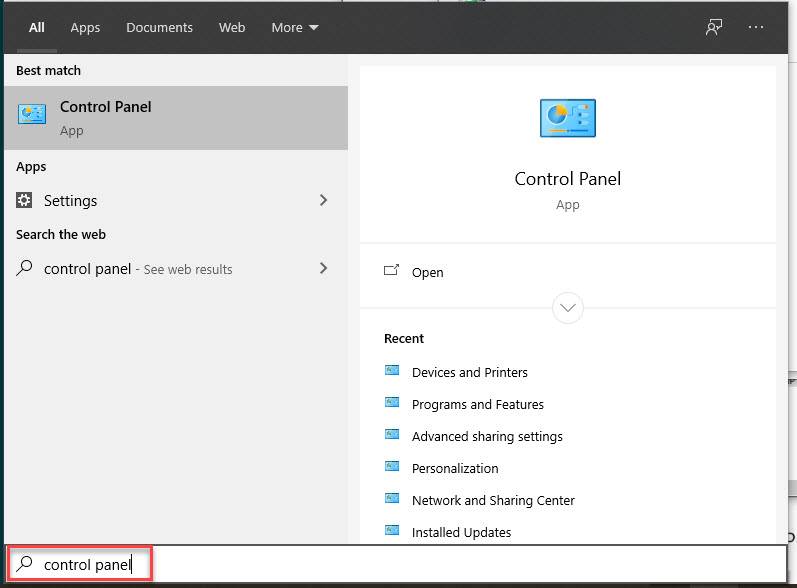Viewport: 797px width, 588px height.
Task: Open Advanced sharing settings recent item
Action: point(487,436)
